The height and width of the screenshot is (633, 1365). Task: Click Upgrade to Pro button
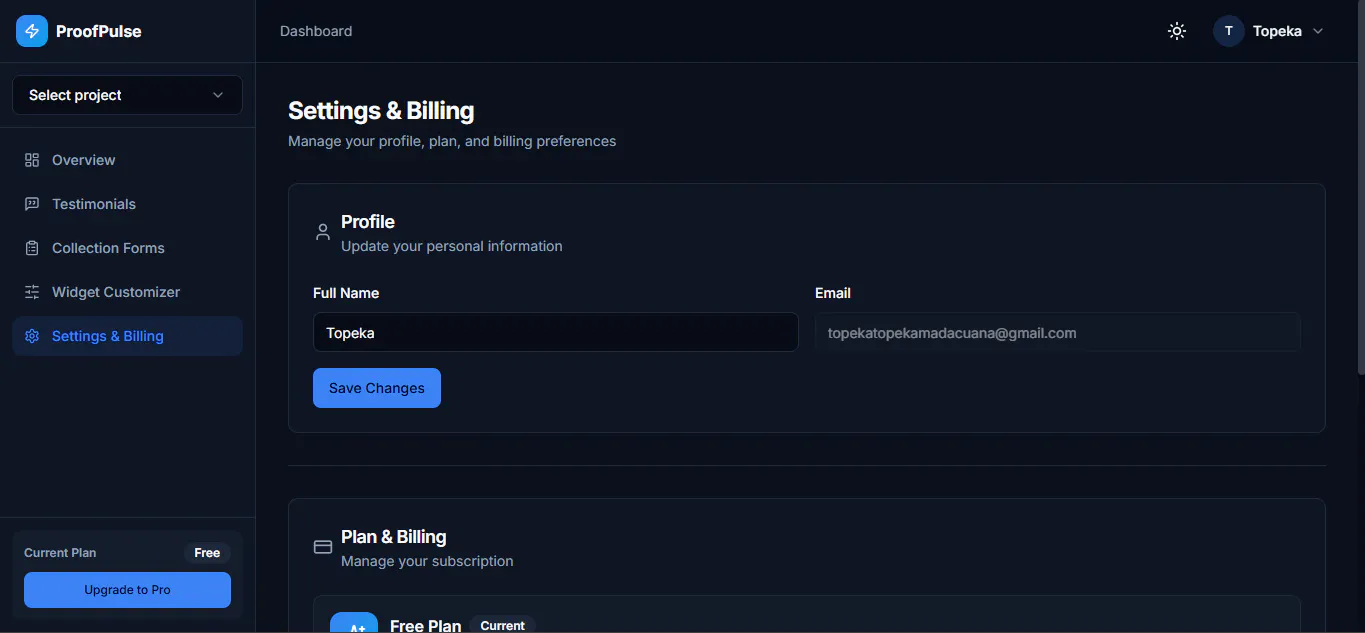pyautogui.click(x=127, y=590)
